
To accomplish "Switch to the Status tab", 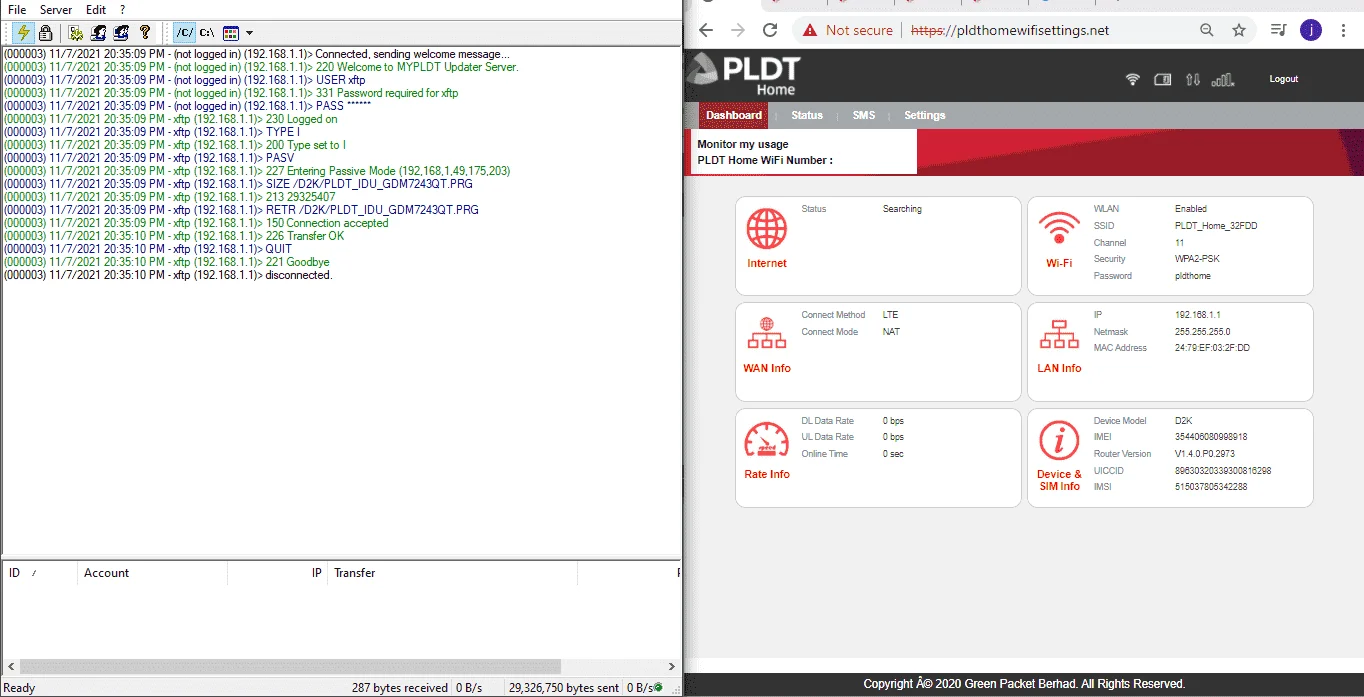I will click(807, 115).
